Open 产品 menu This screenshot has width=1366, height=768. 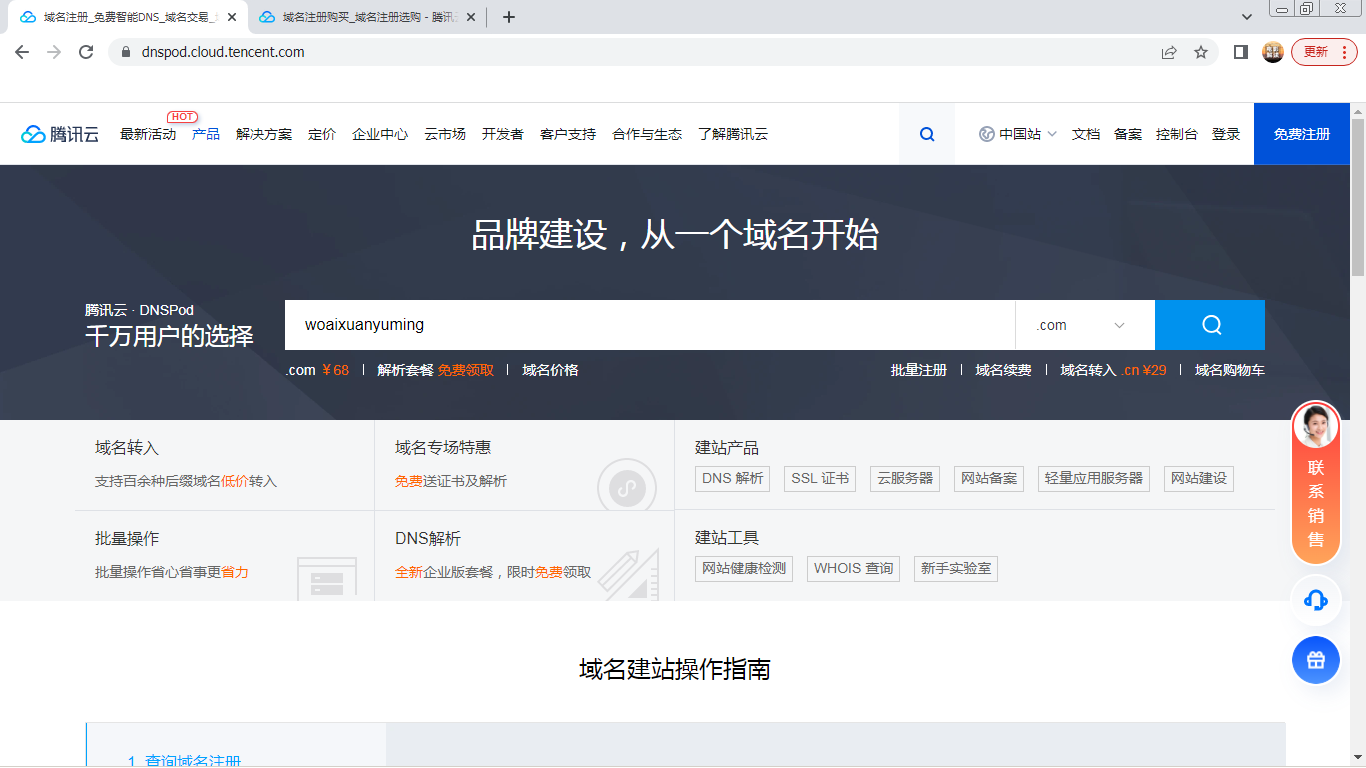click(206, 134)
